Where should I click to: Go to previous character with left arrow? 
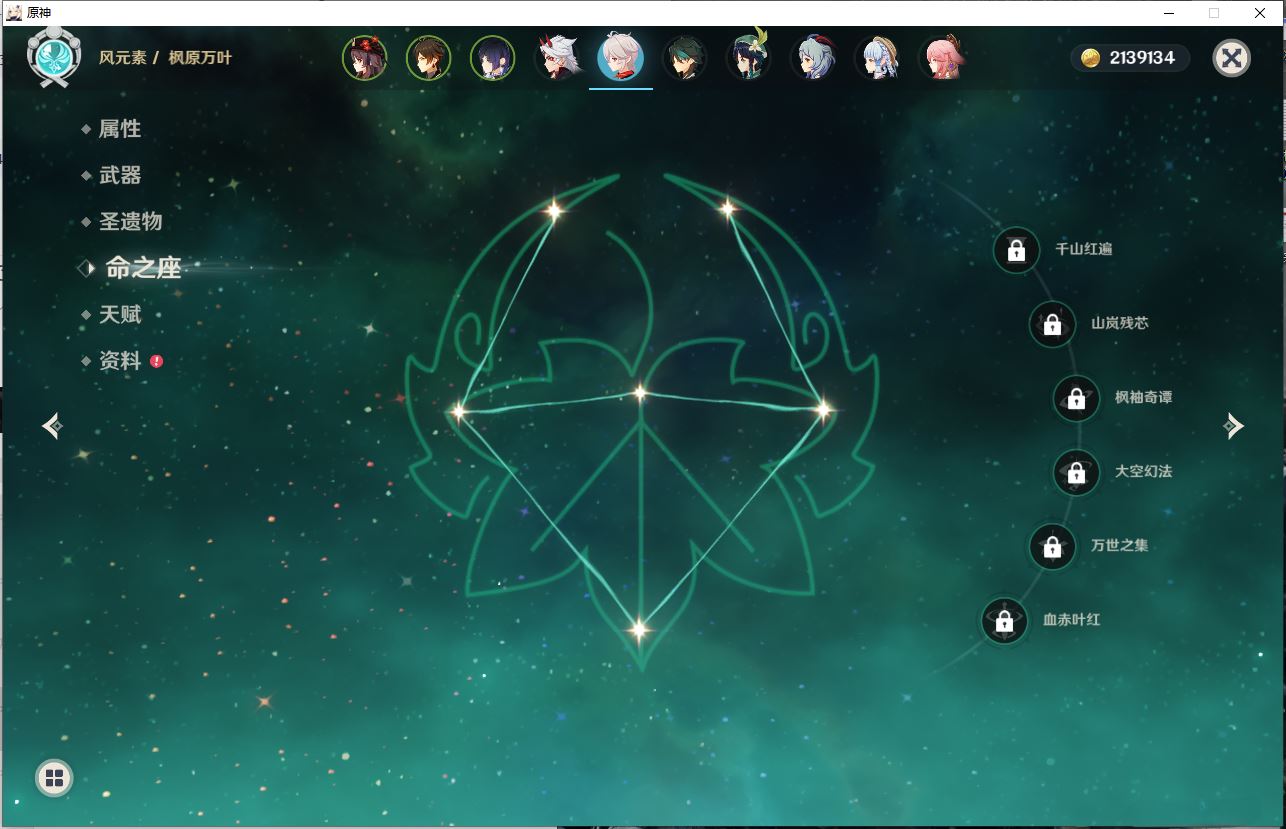(53, 426)
